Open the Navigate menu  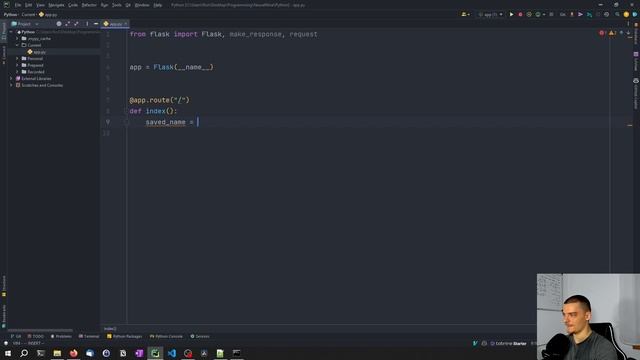coord(56,5)
